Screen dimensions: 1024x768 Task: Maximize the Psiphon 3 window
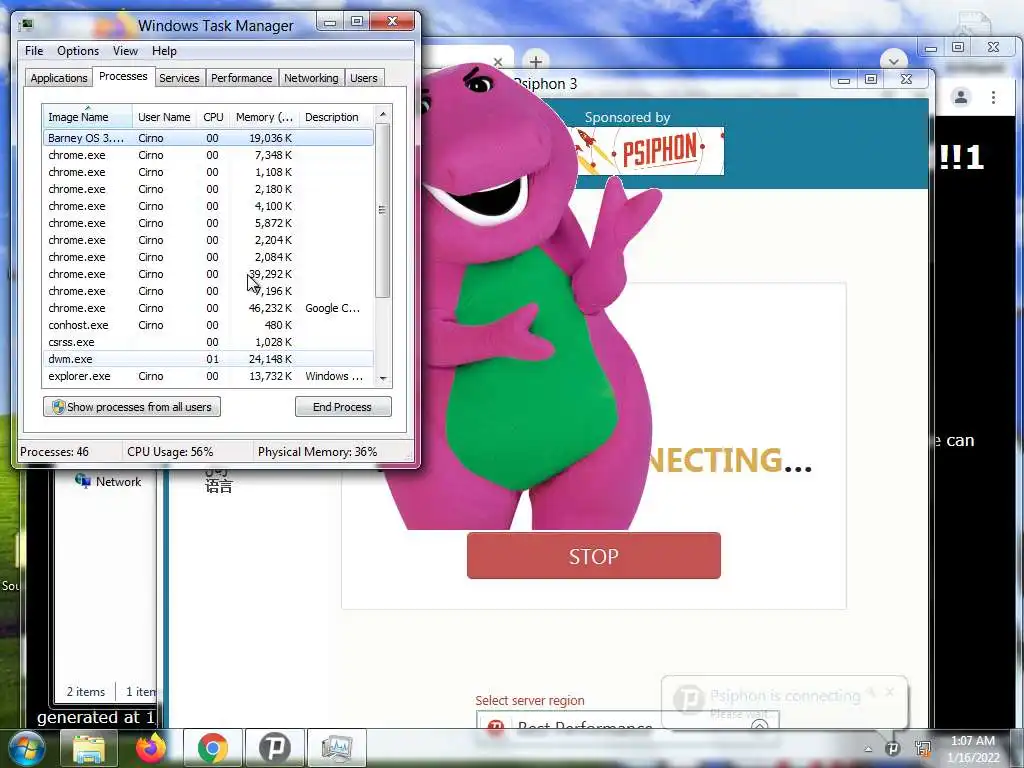point(871,79)
